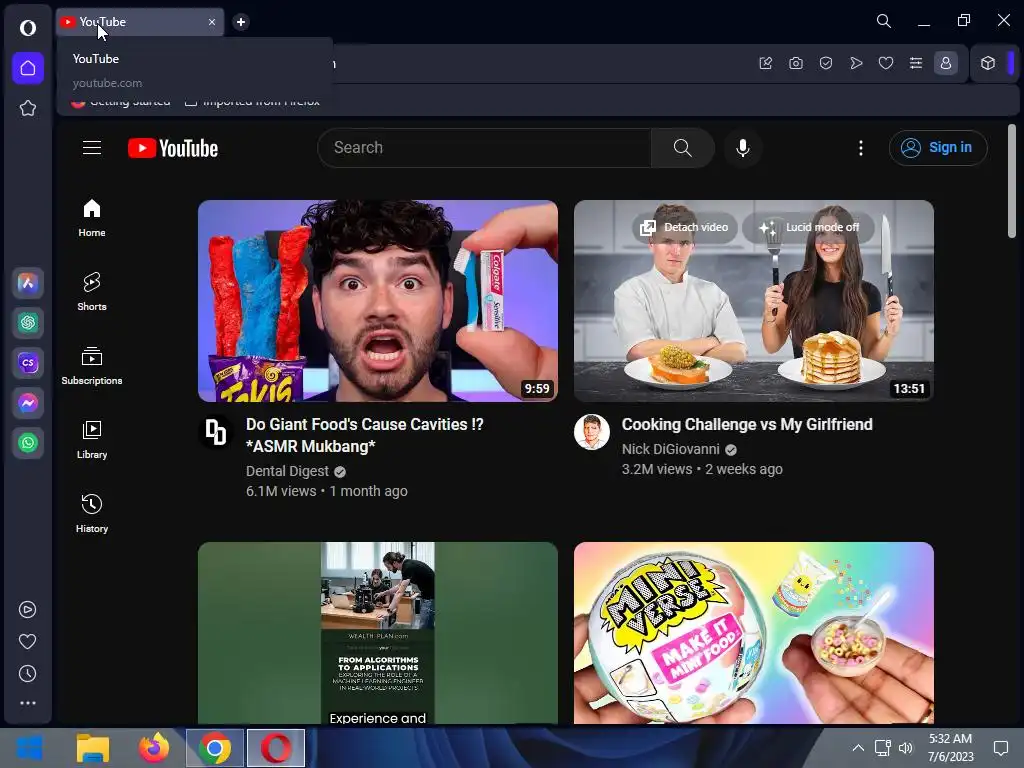Open ChatSonic sidebar icon

pyautogui.click(x=27, y=363)
